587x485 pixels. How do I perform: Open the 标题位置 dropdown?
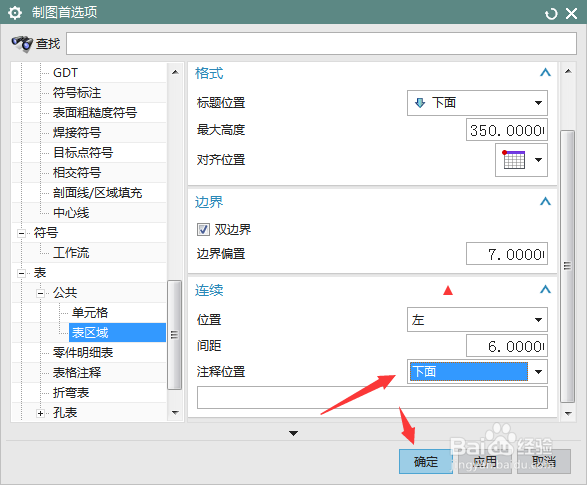coord(477,103)
